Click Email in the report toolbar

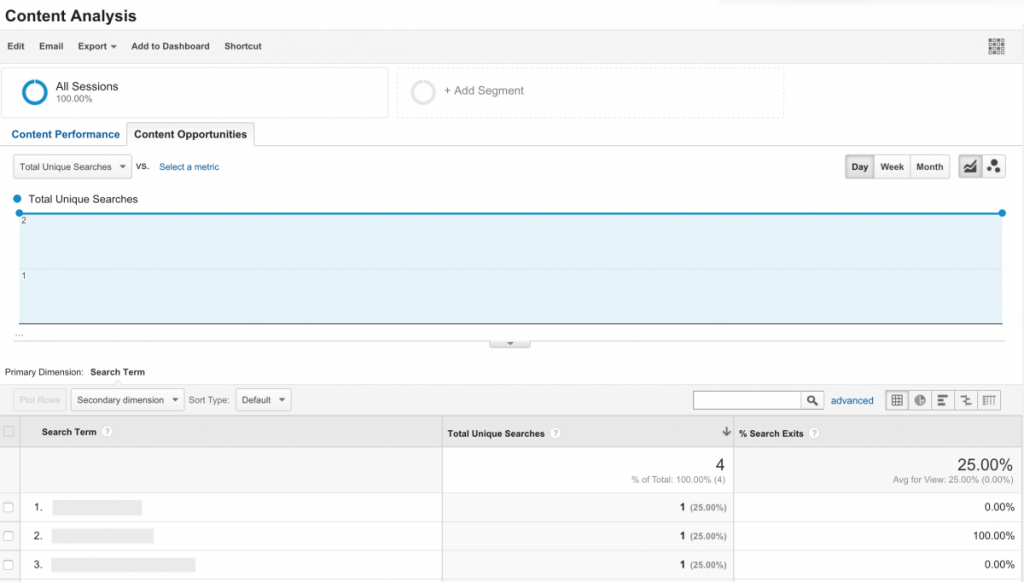pyautogui.click(x=51, y=46)
